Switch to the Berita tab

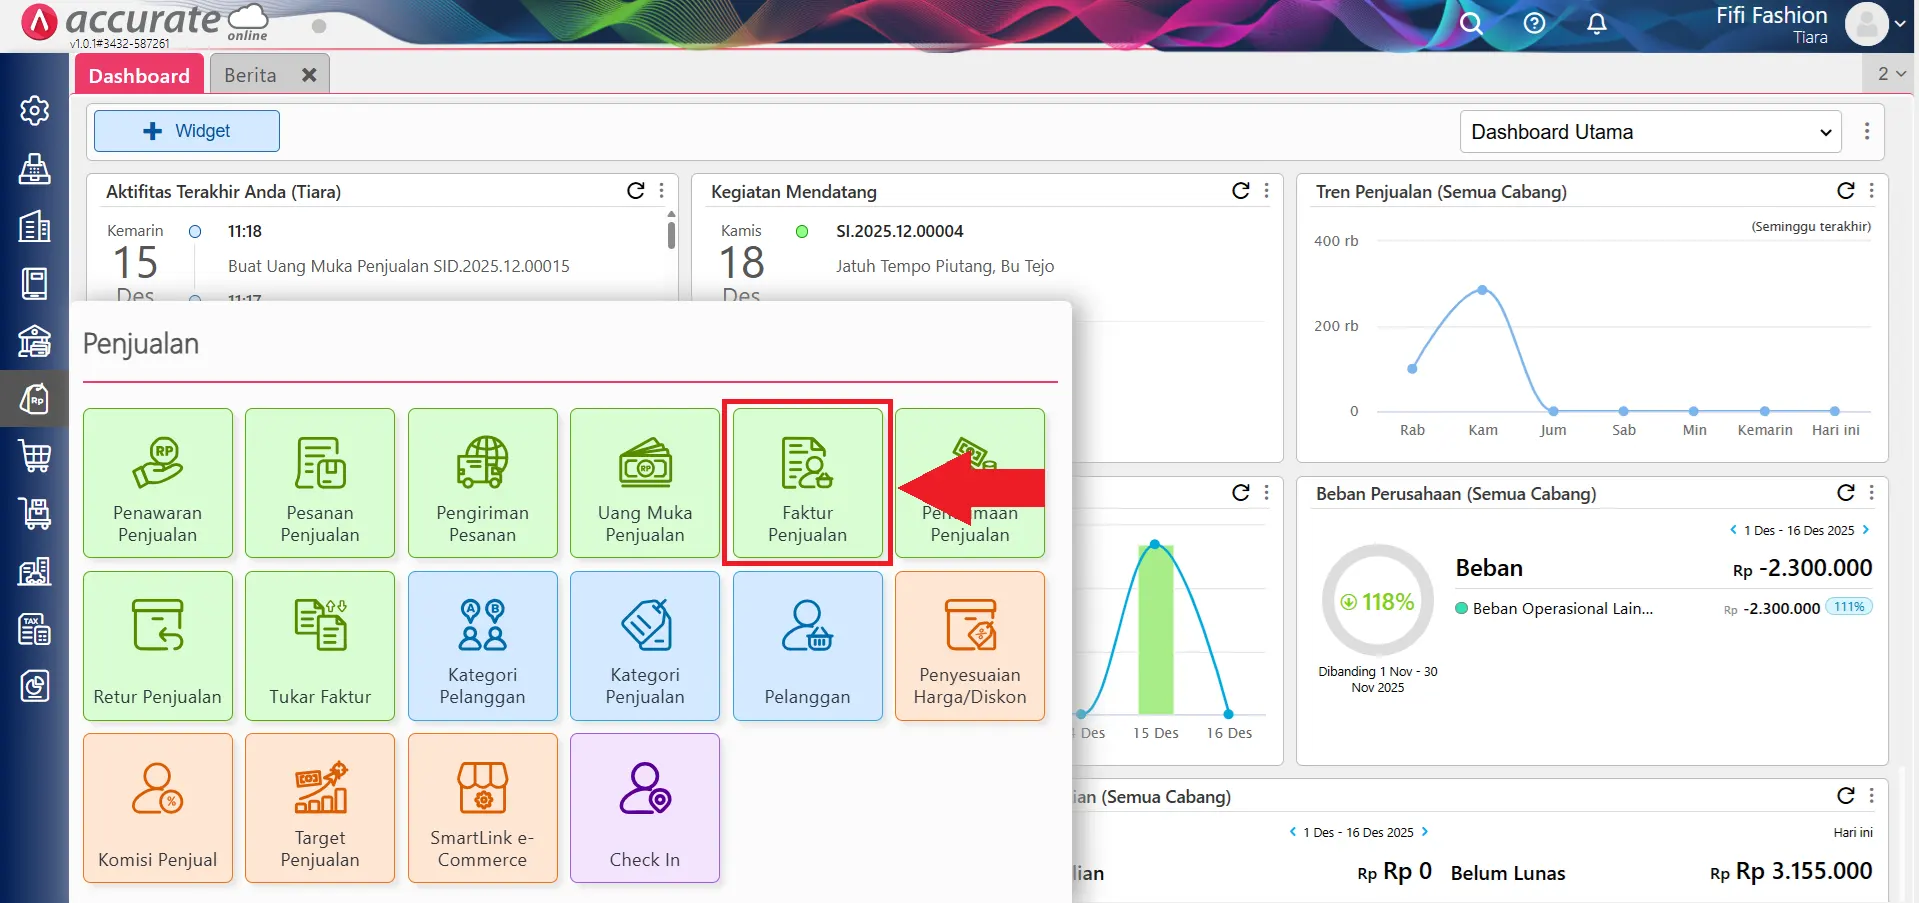(x=250, y=76)
